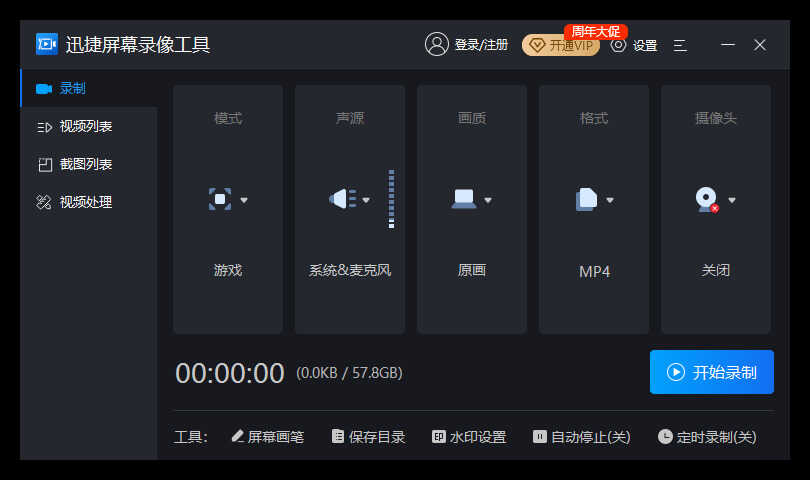Open the 视频列表 sidebar tab
The height and width of the screenshot is (480, 810).
tap(89, 127)
